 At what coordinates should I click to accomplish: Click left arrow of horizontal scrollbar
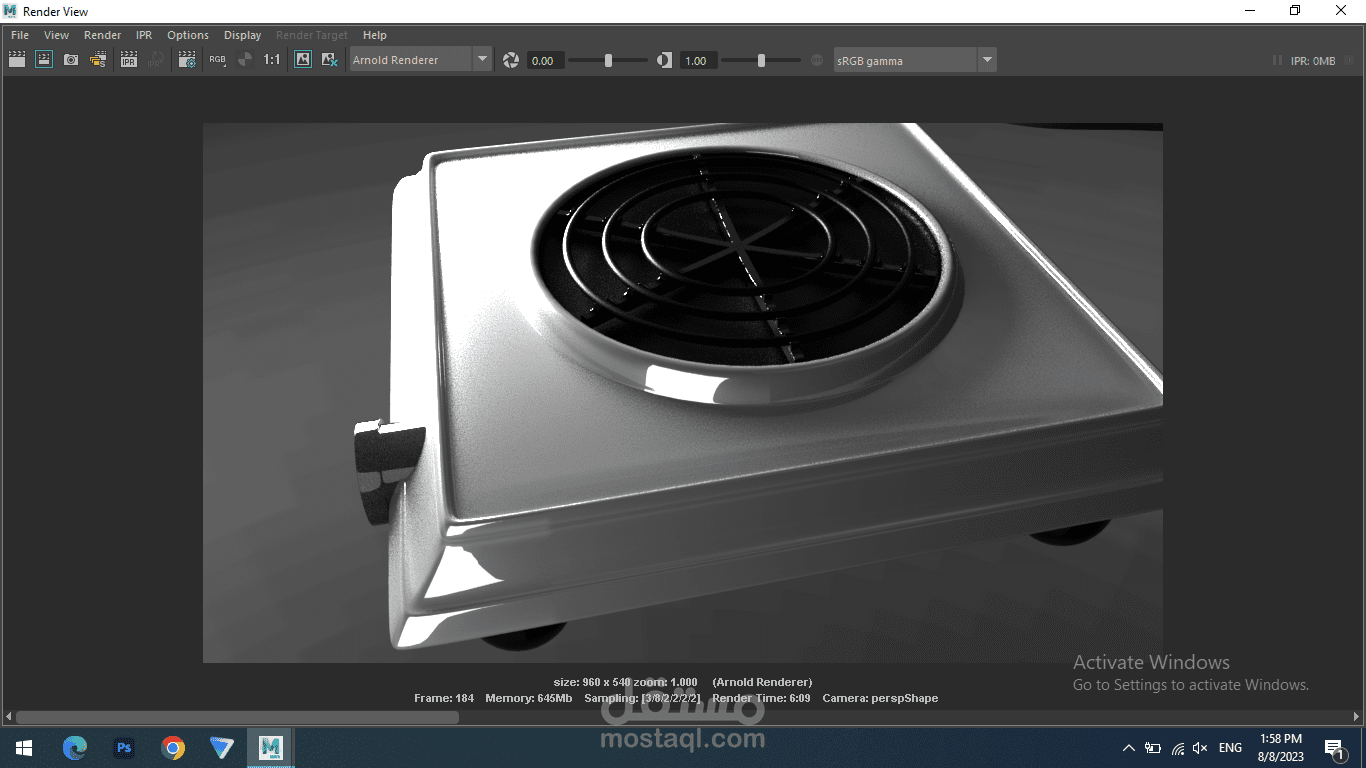click(x=8, y=717)
